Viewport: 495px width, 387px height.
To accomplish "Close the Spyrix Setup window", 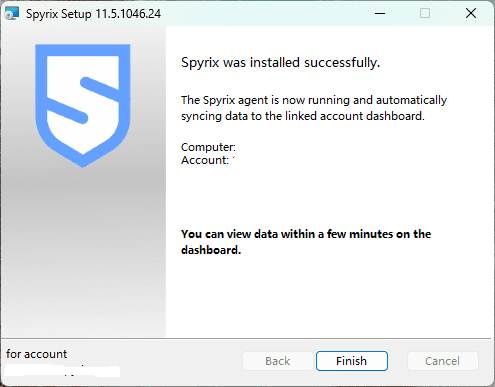I will (471, 13).
